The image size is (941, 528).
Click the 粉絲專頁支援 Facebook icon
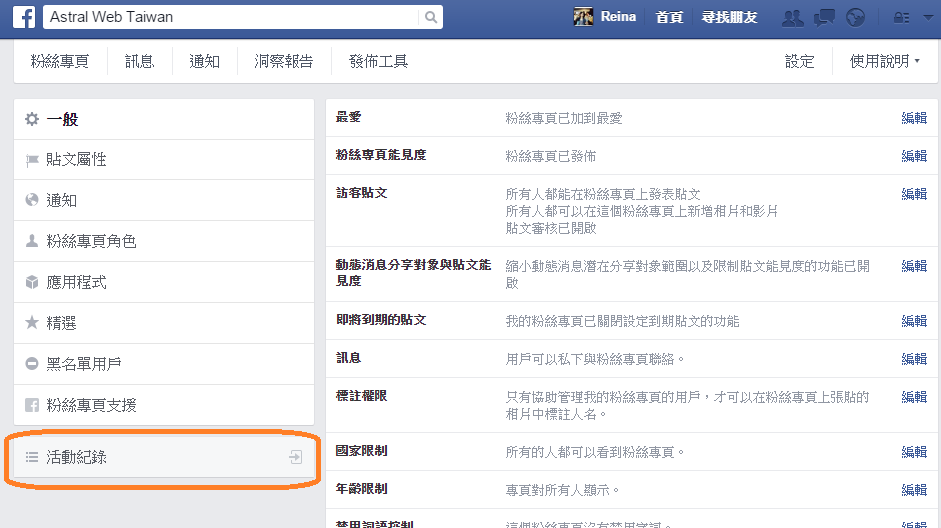click(x=32, y=405)
